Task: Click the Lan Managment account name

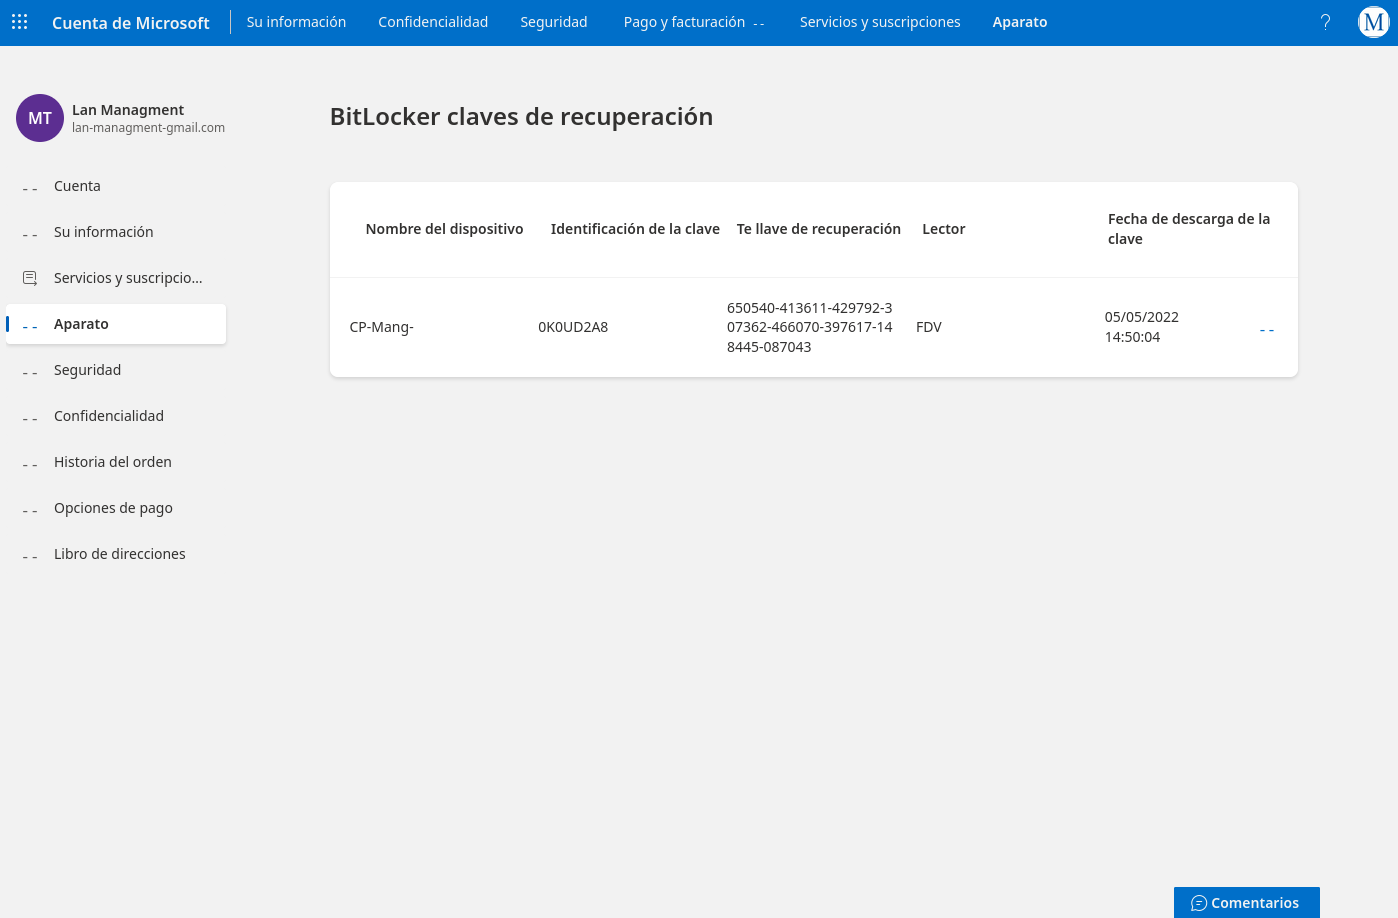Action: [128, 110]
